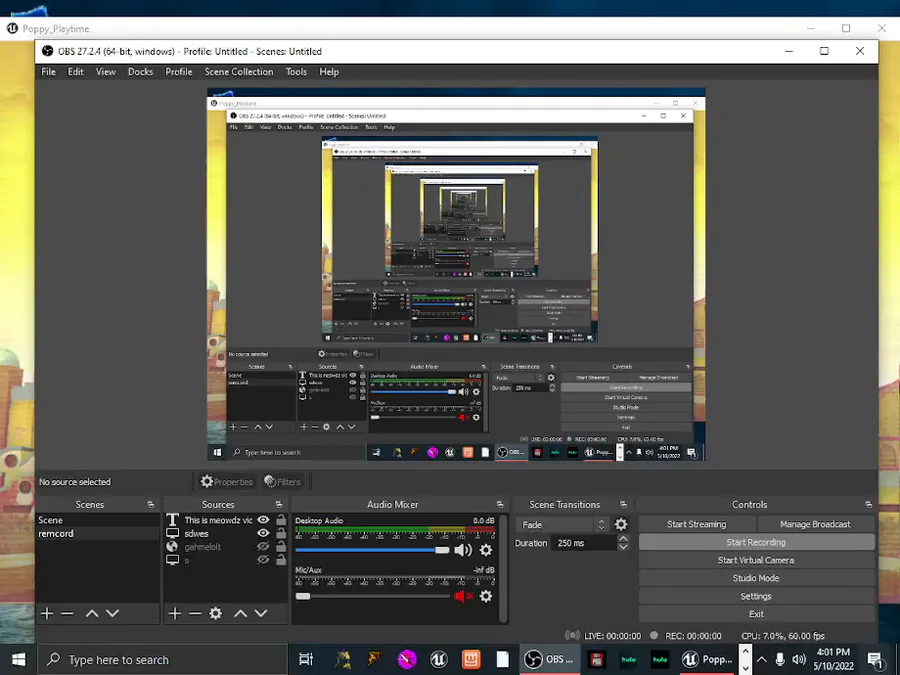The height and width of the screenshot is (675, 900).
Task: Lock the gahmeloit source
Action: point(281,546)
